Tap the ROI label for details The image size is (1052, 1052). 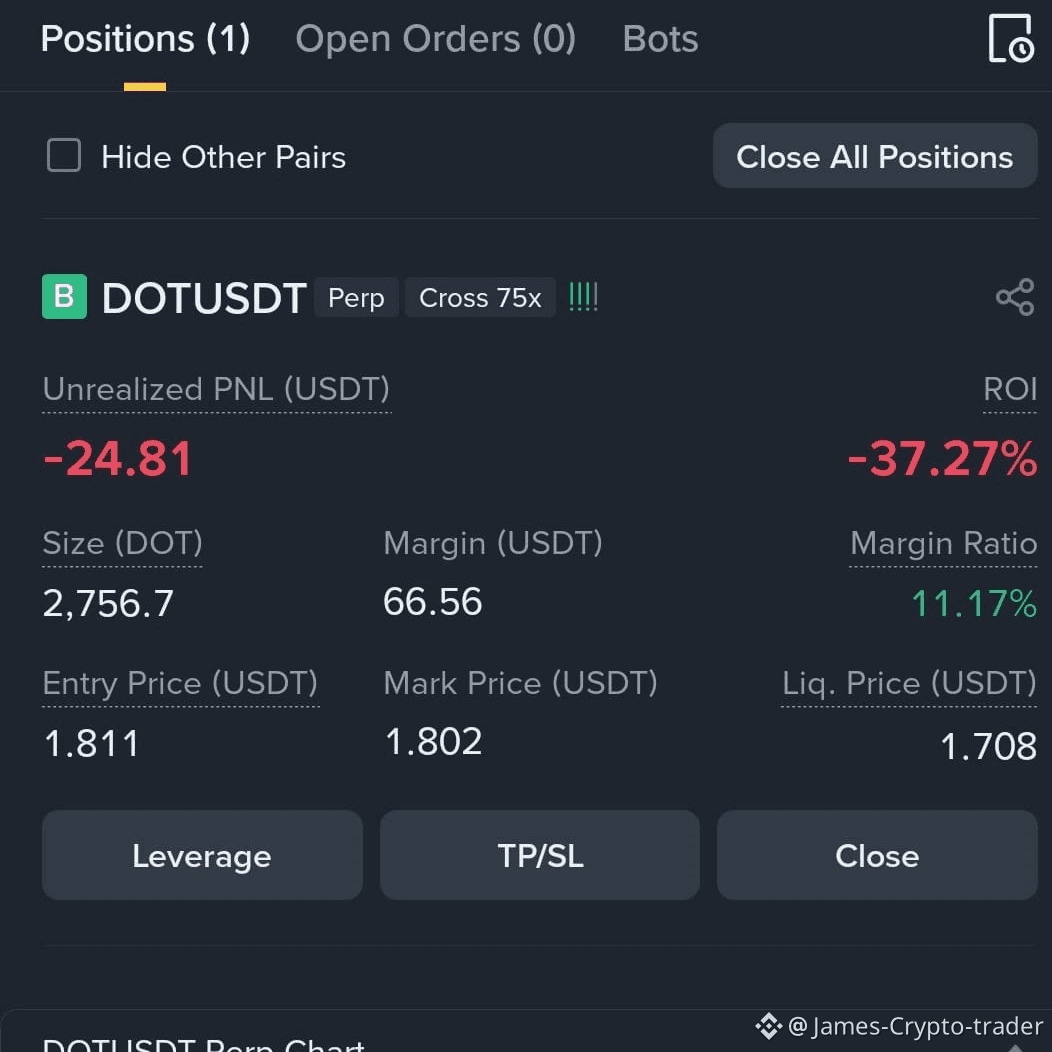1010,390
